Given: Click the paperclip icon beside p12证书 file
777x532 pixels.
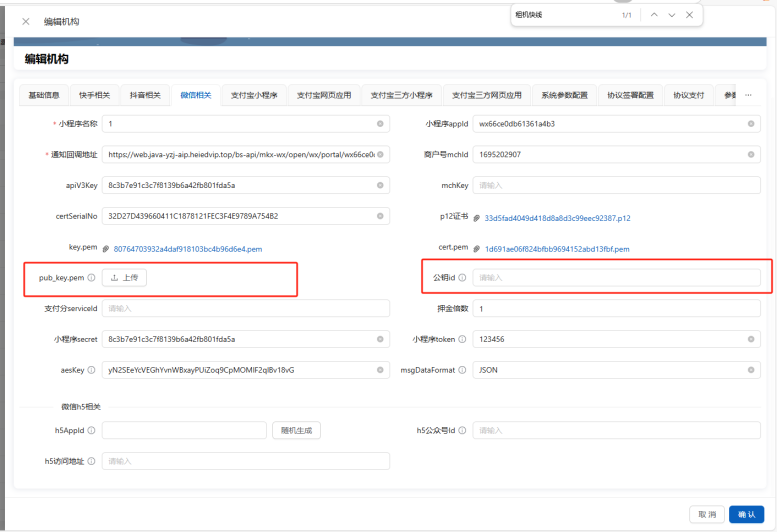Looking at the screenshot, I should (476, 218).
